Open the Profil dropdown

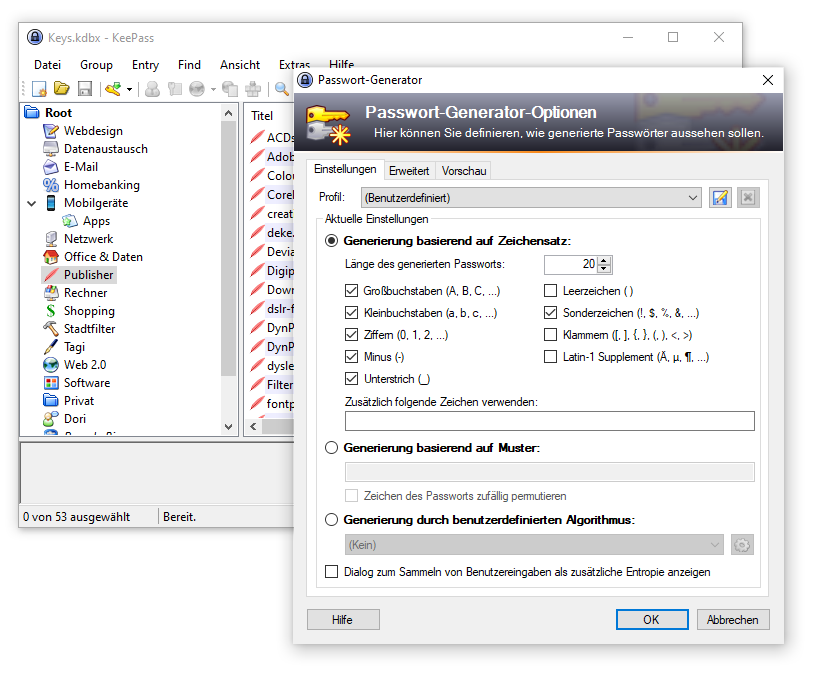pyautogui.click(x=531, y=198)
